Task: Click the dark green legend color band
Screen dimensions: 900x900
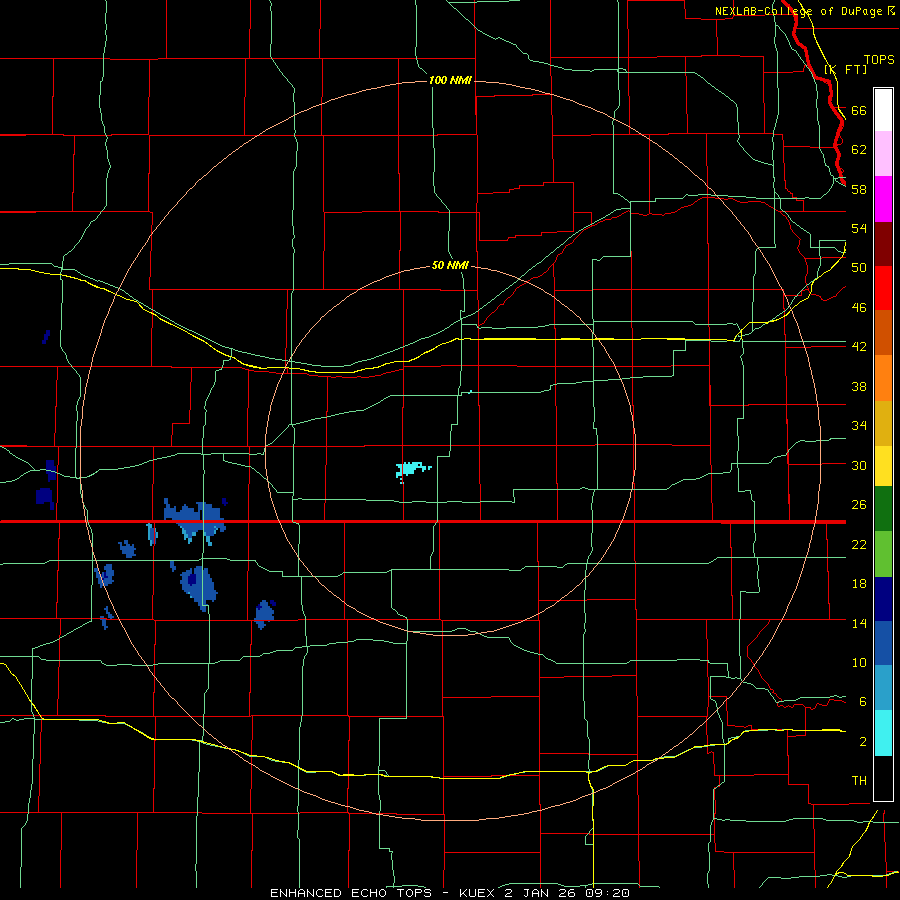Action: (883, 509)
